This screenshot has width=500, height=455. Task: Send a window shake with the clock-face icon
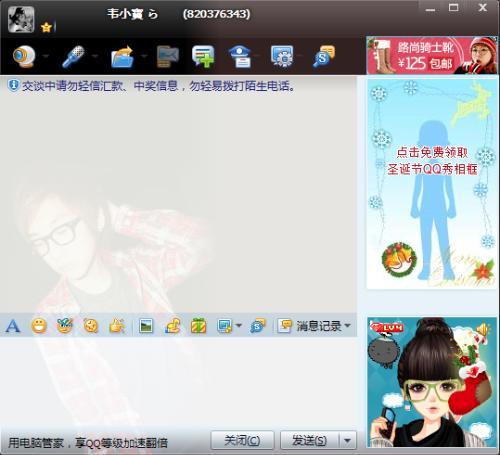pyautogui.click(x=91, y=326)
